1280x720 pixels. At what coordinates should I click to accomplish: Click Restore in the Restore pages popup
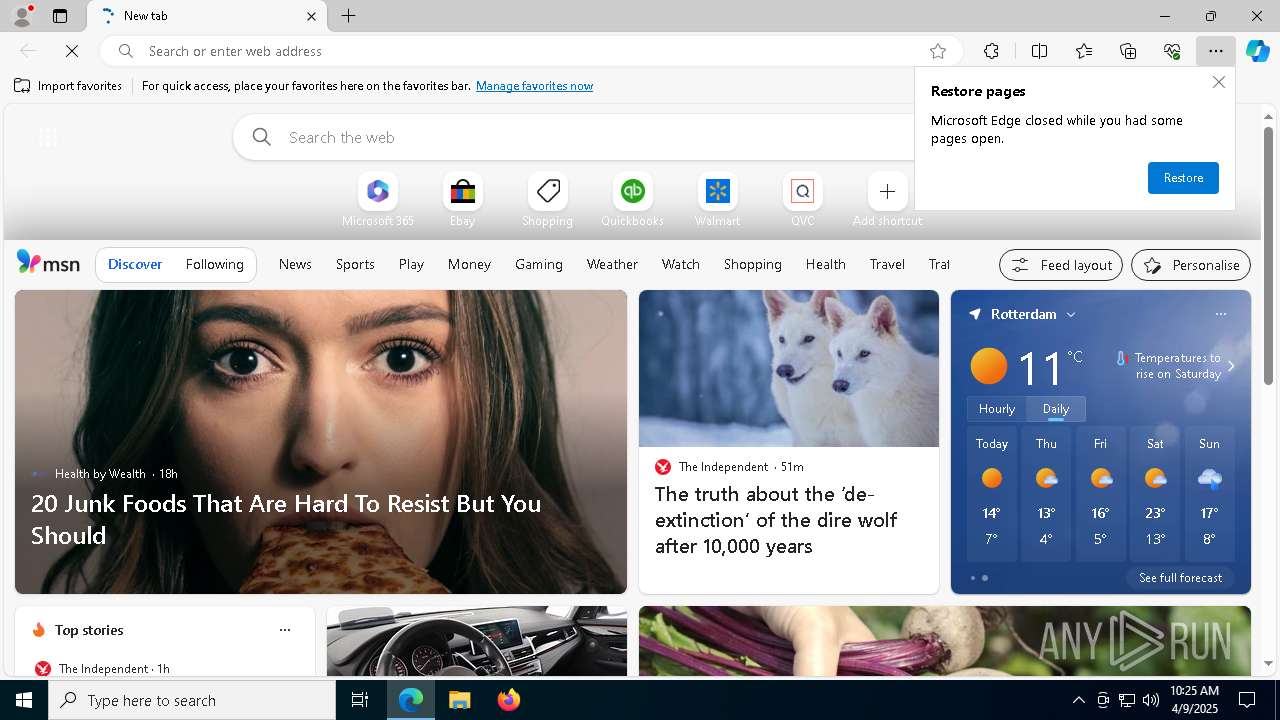point(1183,178)
